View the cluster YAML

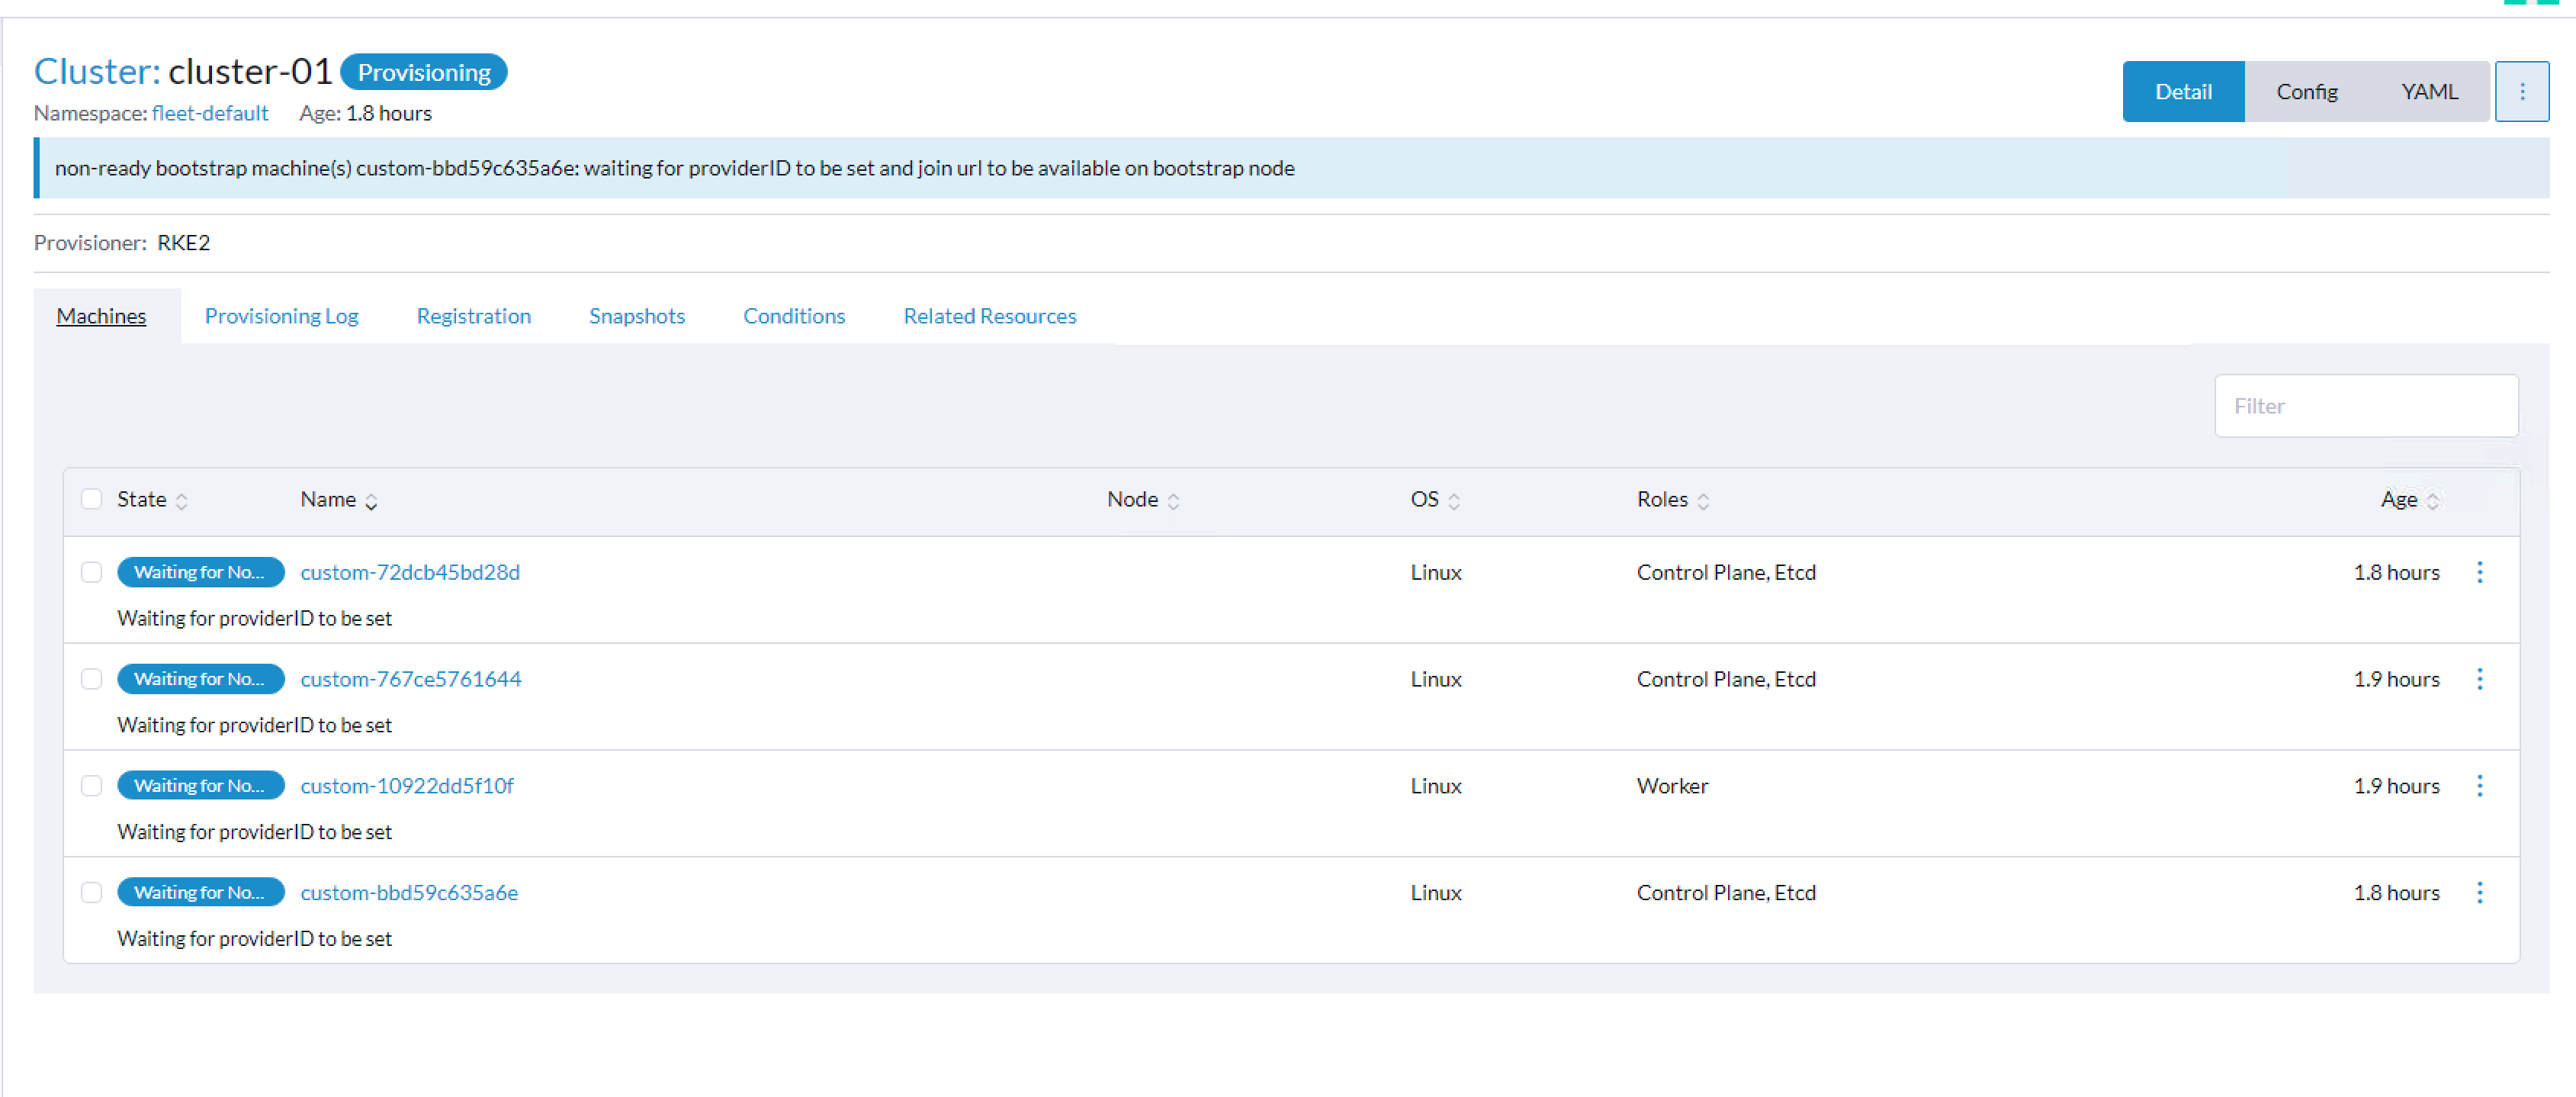click(2430, 91)
